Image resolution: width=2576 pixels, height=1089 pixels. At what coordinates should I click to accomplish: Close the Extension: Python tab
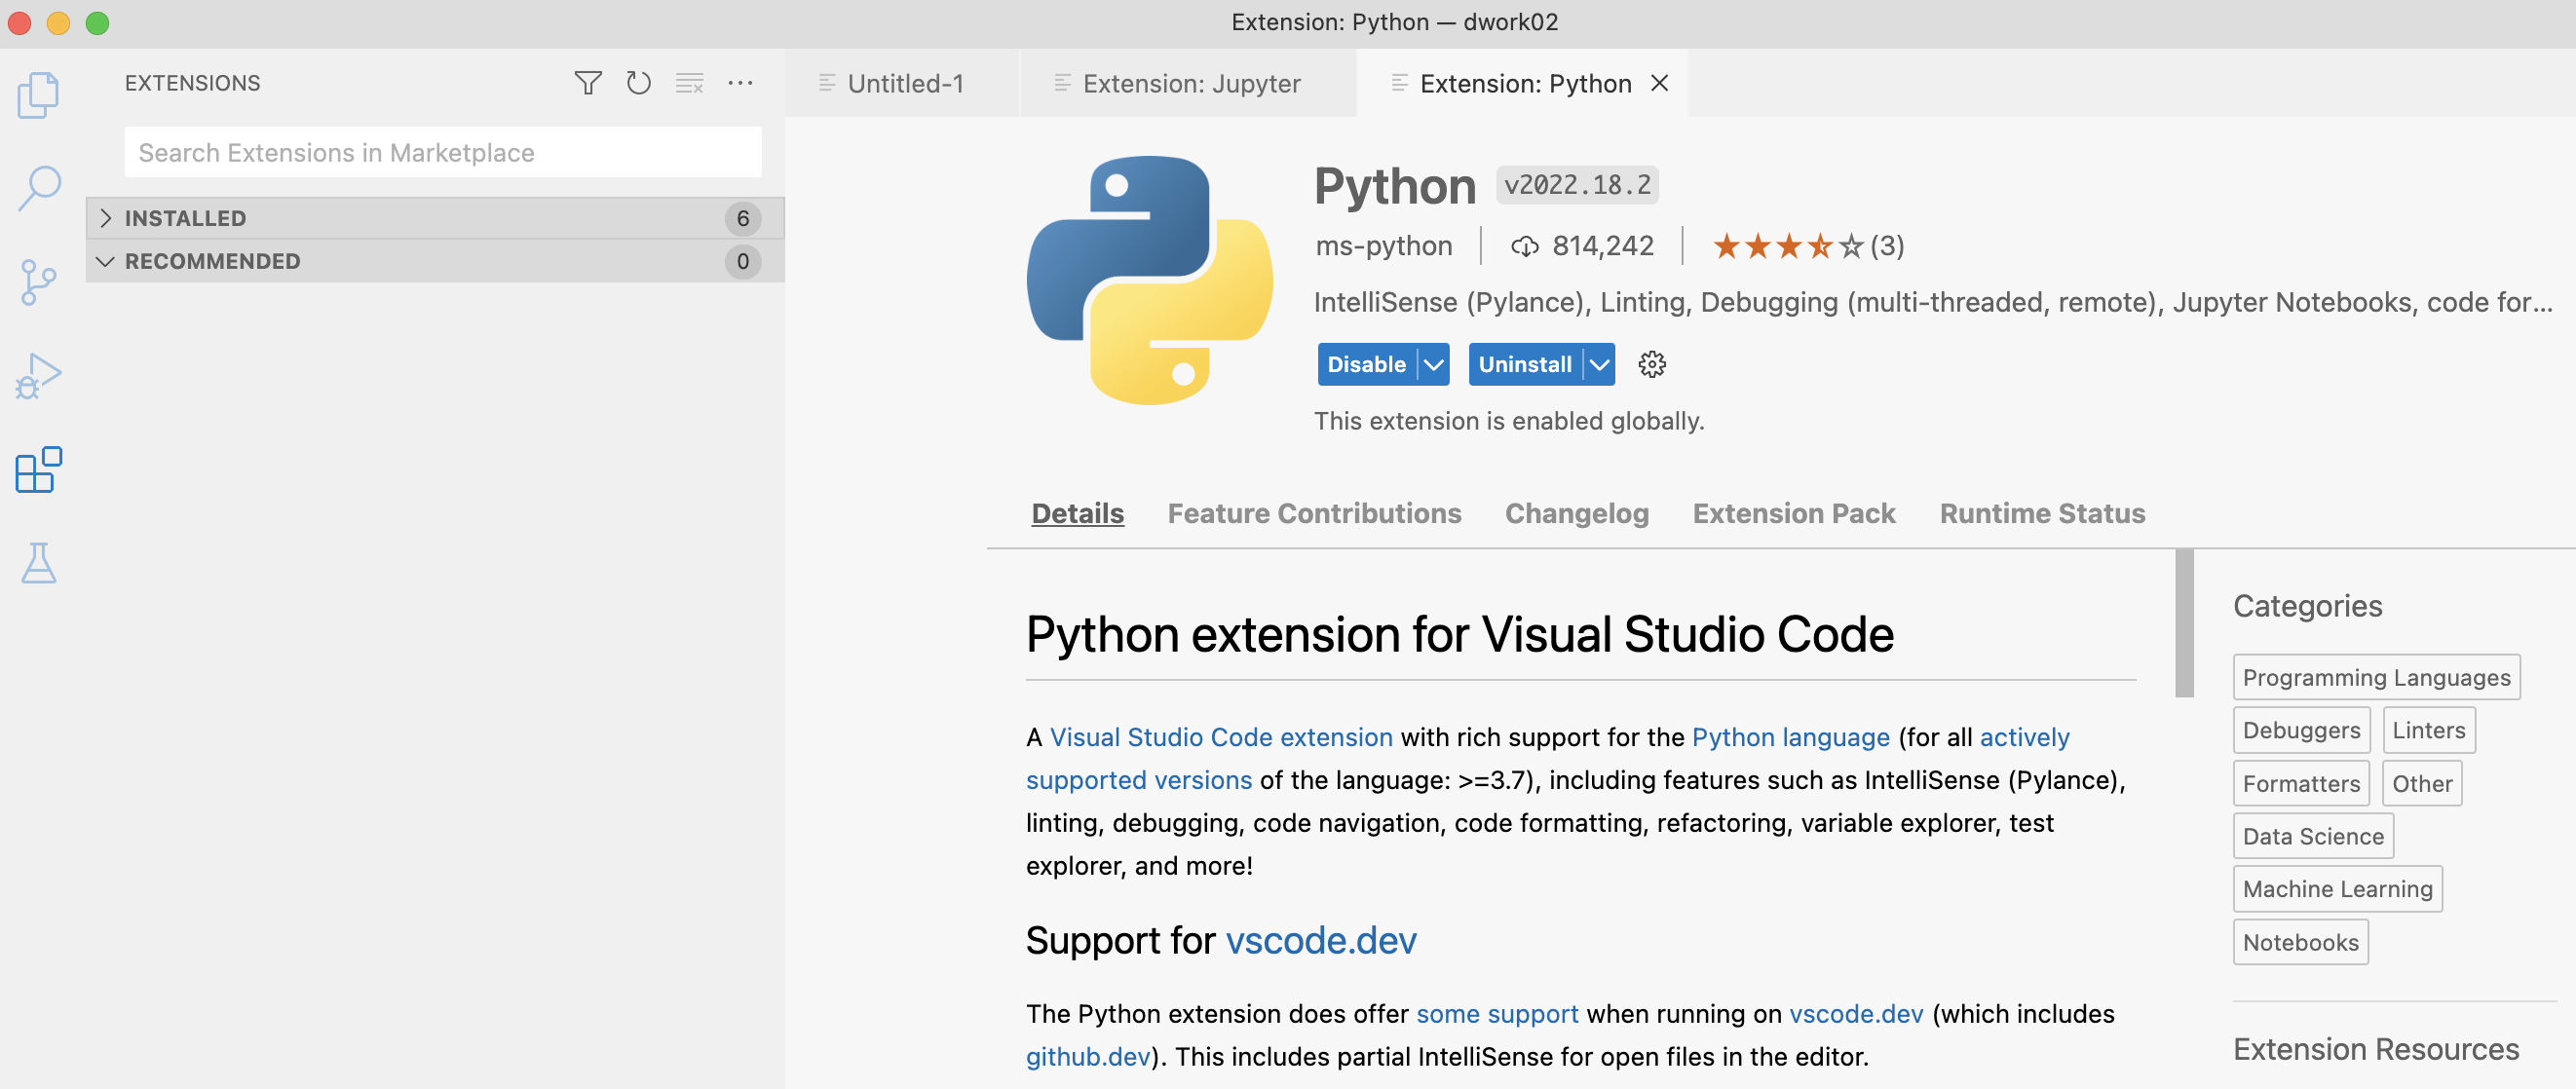point(1659,83)
